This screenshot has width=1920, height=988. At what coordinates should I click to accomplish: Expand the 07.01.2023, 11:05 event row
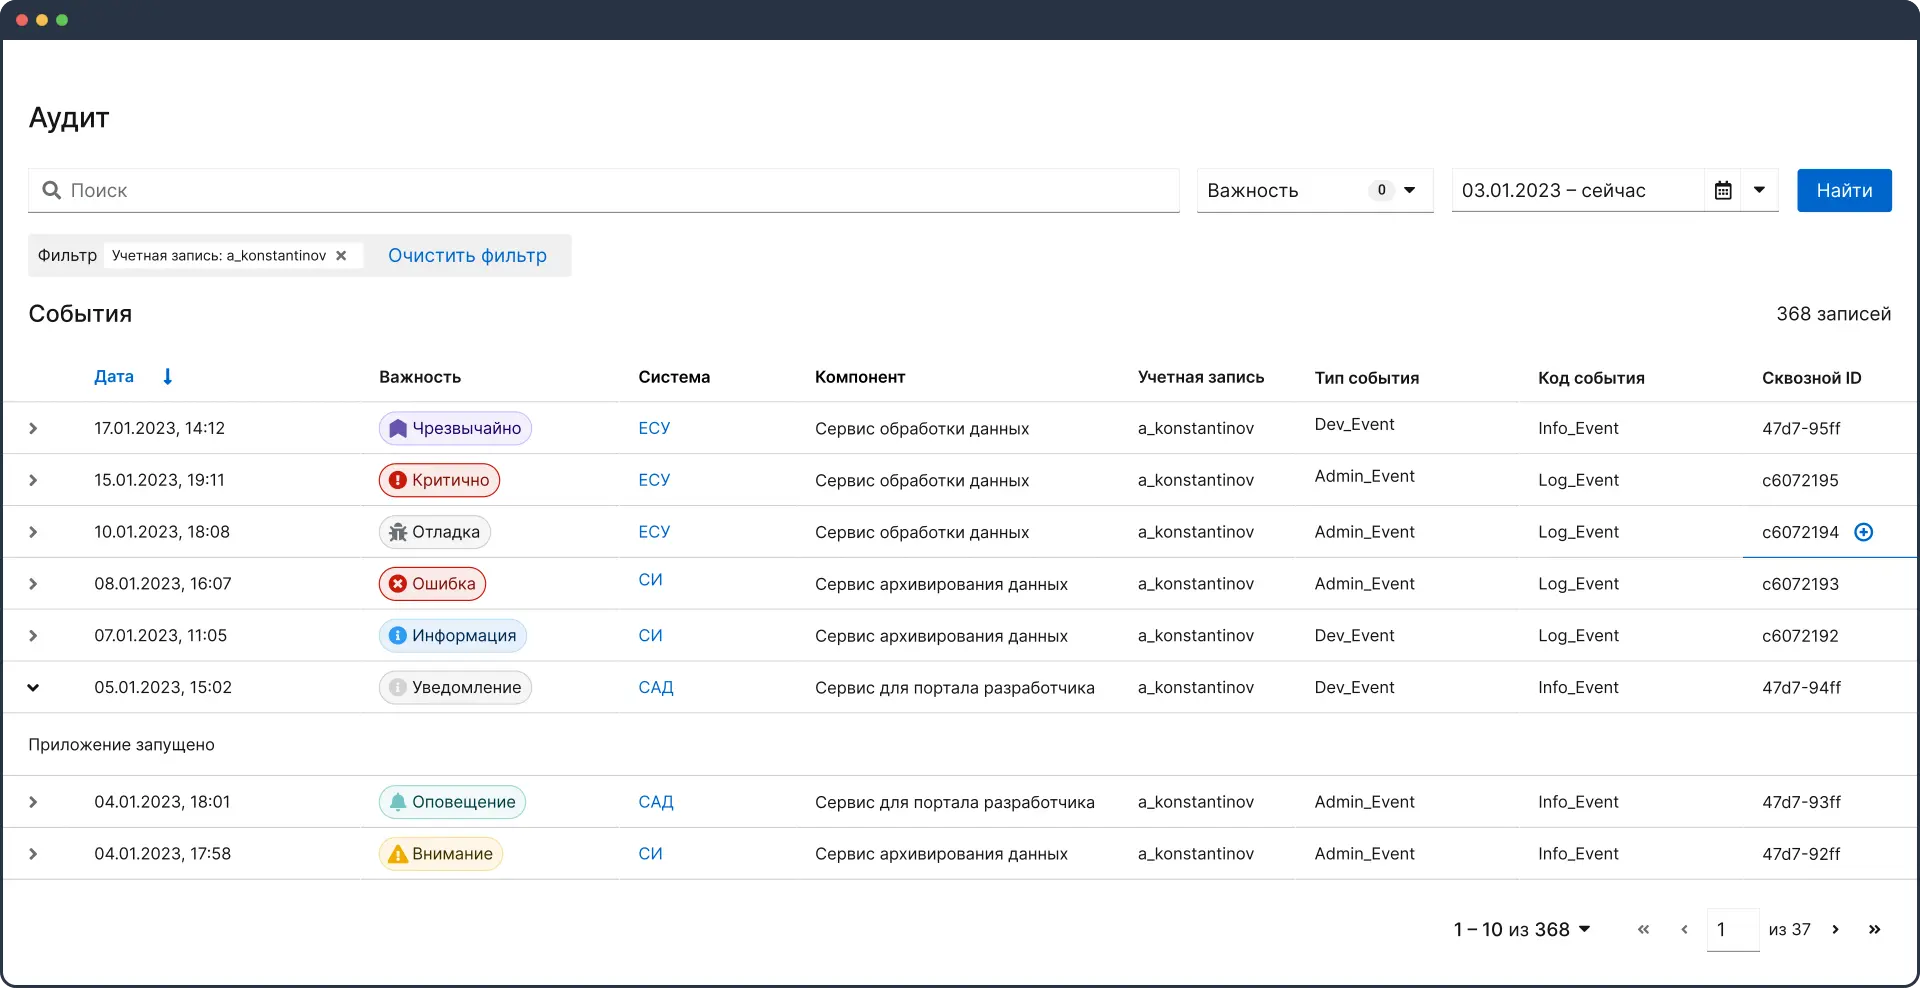pyautogui.click(x=33, y=636)
